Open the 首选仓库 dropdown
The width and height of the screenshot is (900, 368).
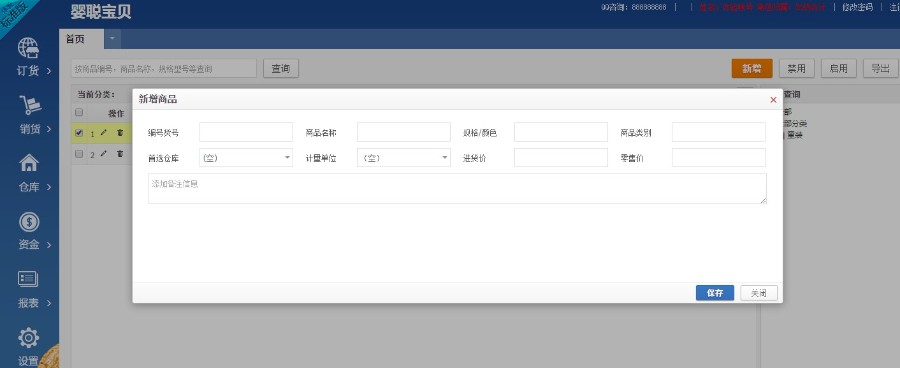[246, 158]
